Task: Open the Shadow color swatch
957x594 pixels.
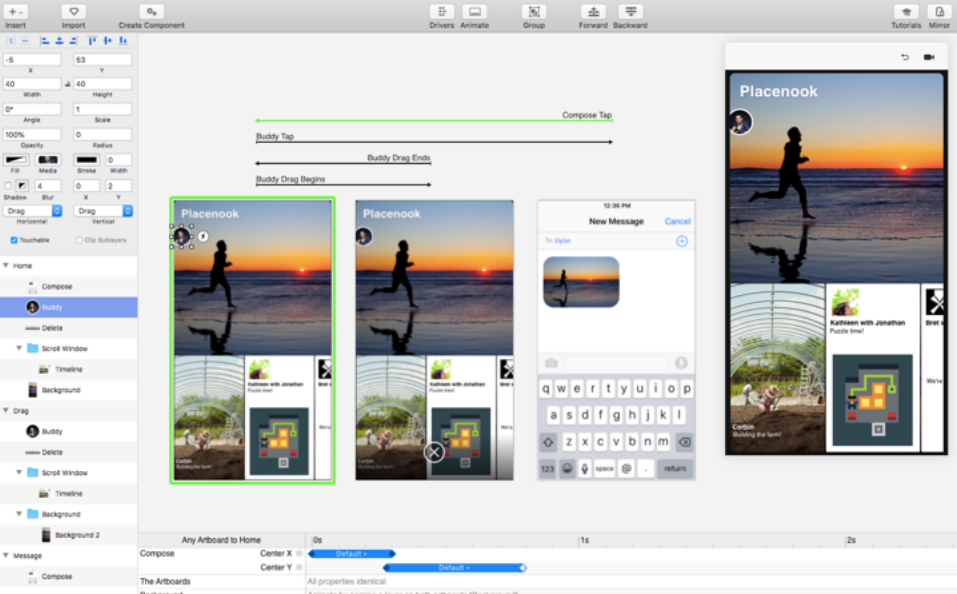Action: 22,186
